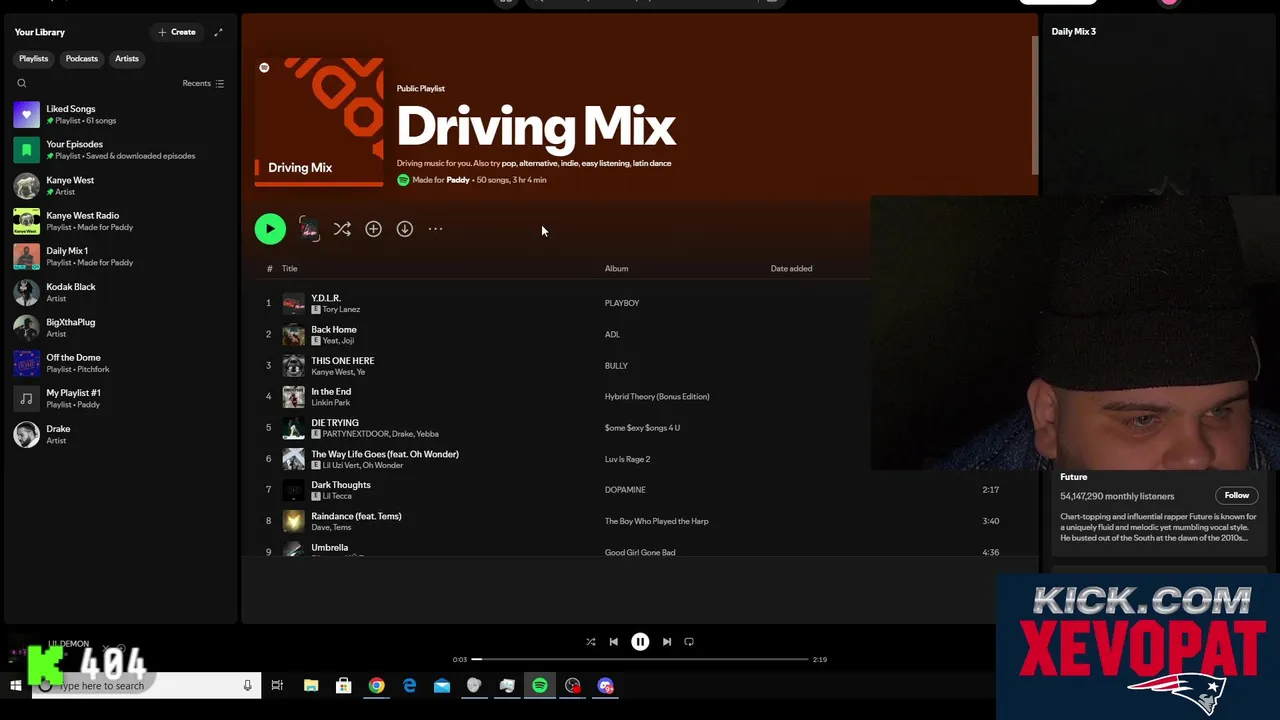Open Future's artist name in sidebar
1280x720 pixels.
coord(1073,477)
